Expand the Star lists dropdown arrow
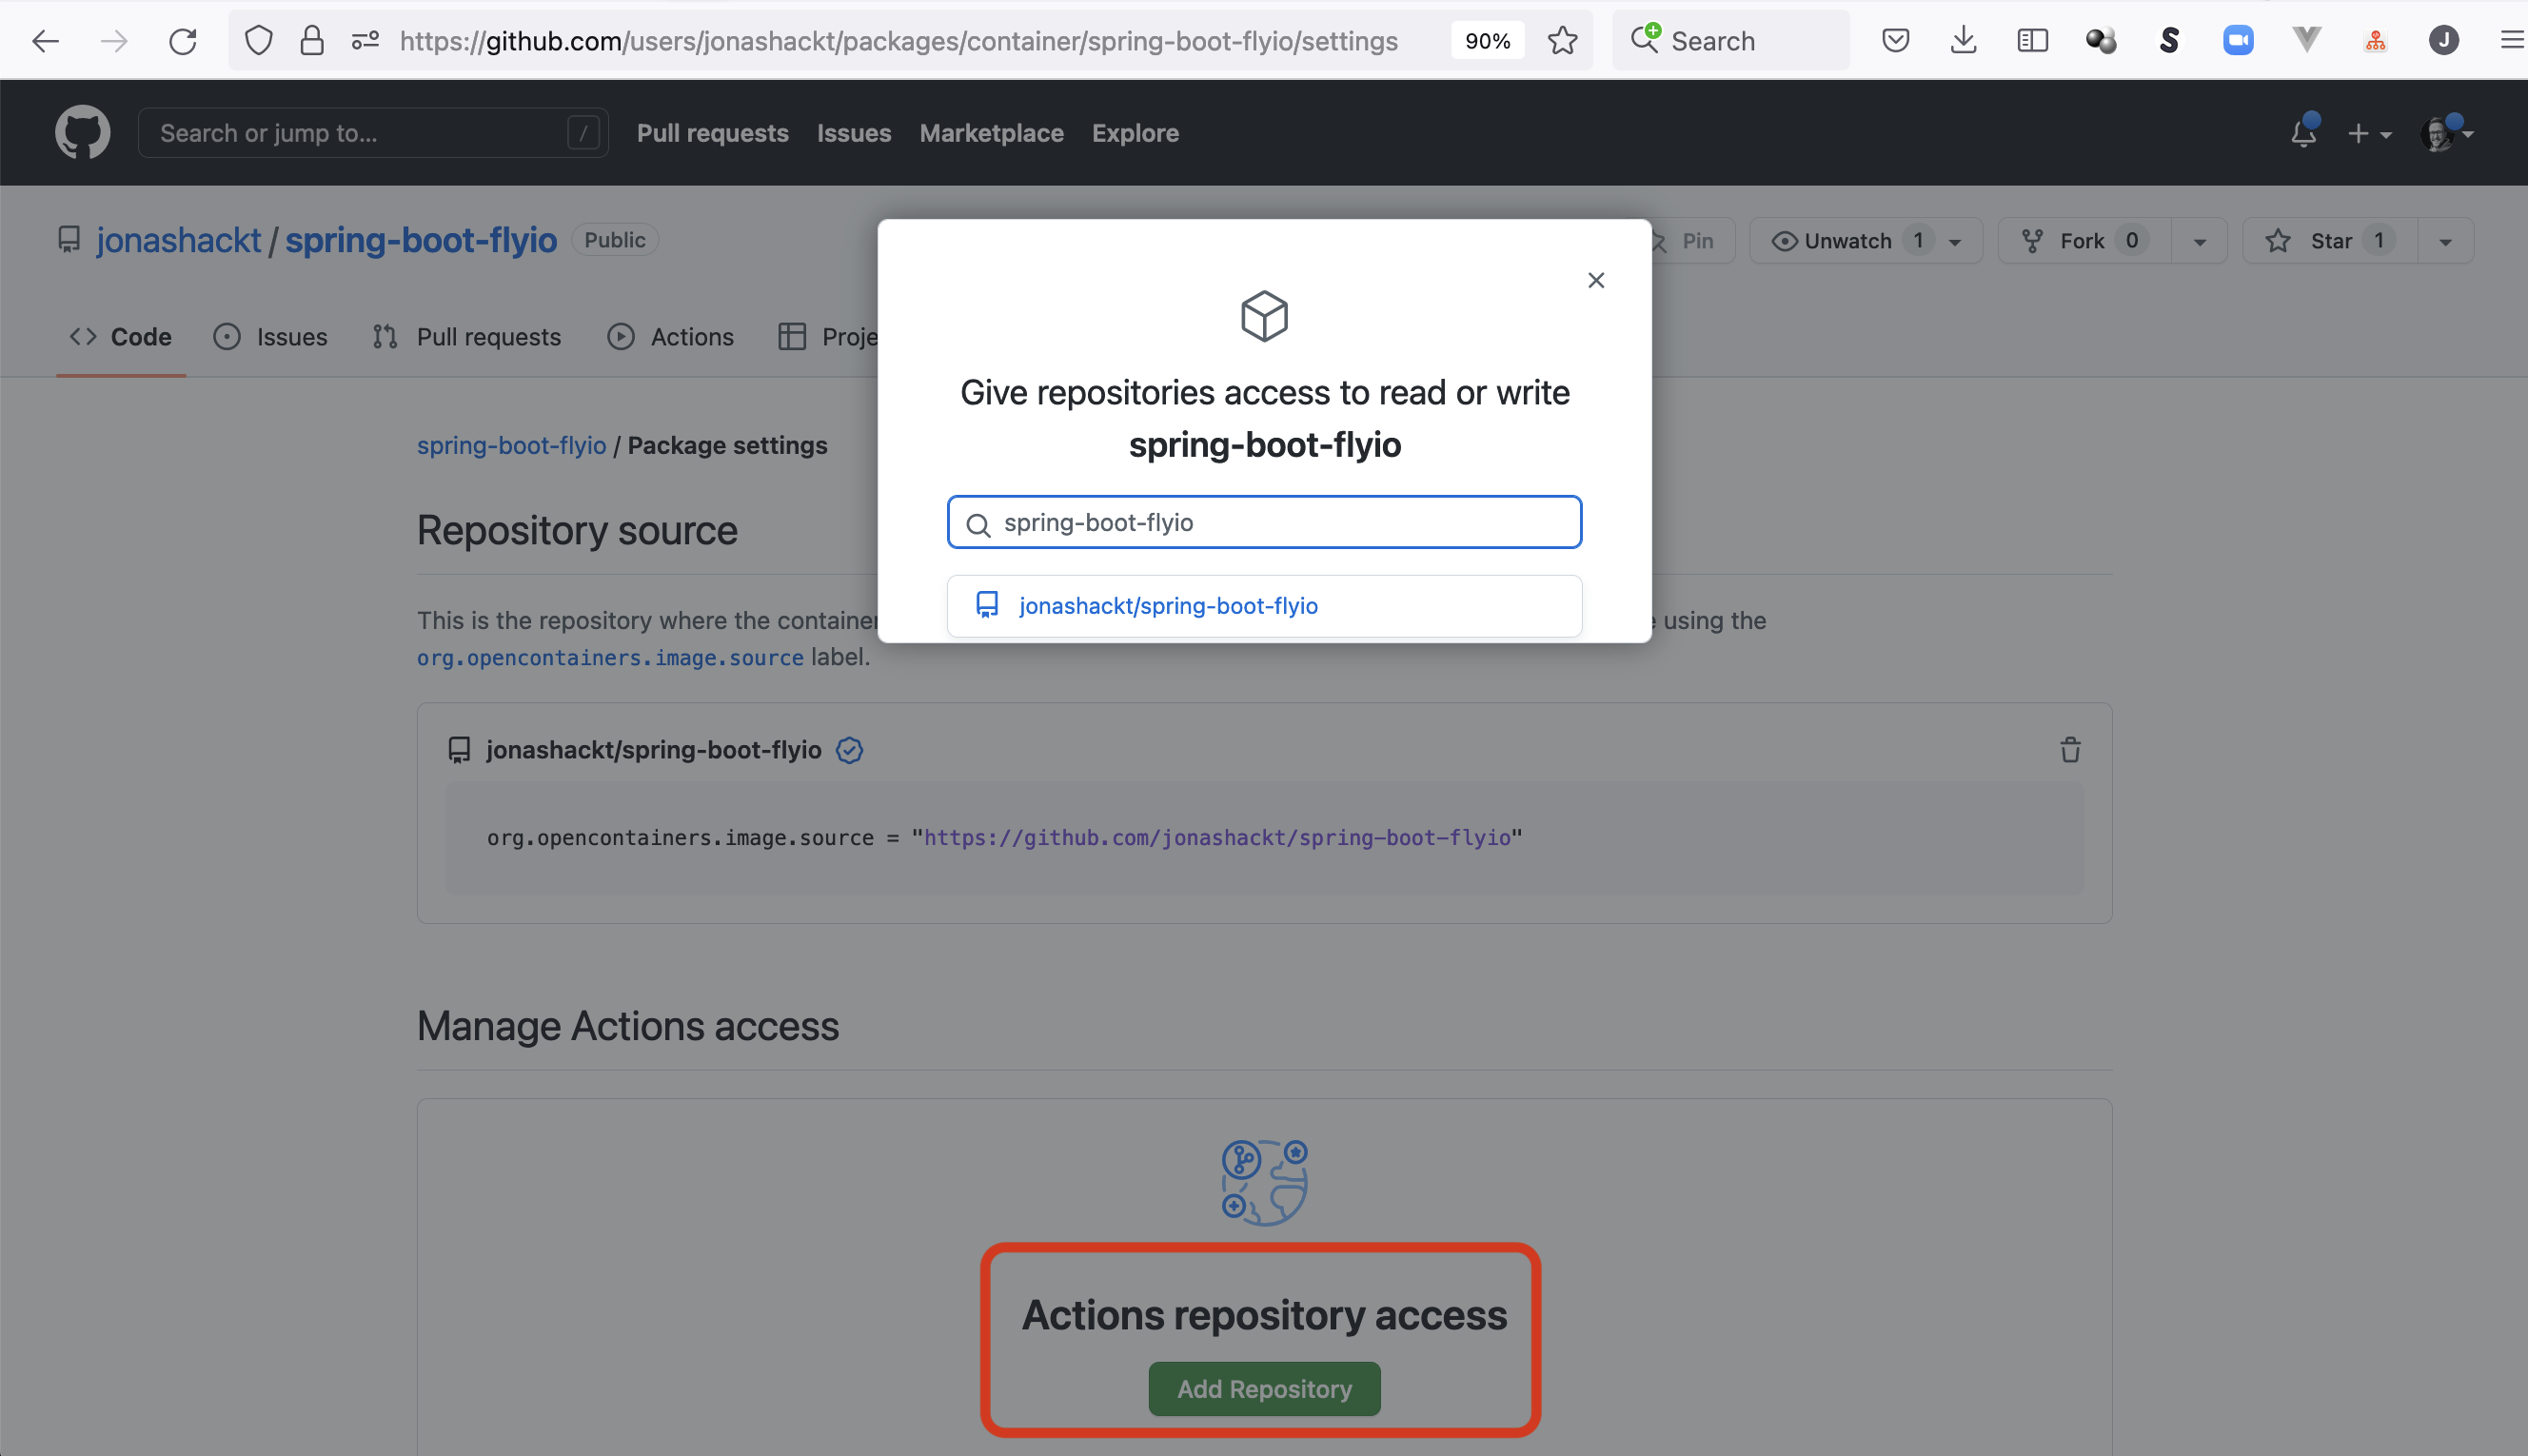 [x=2445, y=242]
